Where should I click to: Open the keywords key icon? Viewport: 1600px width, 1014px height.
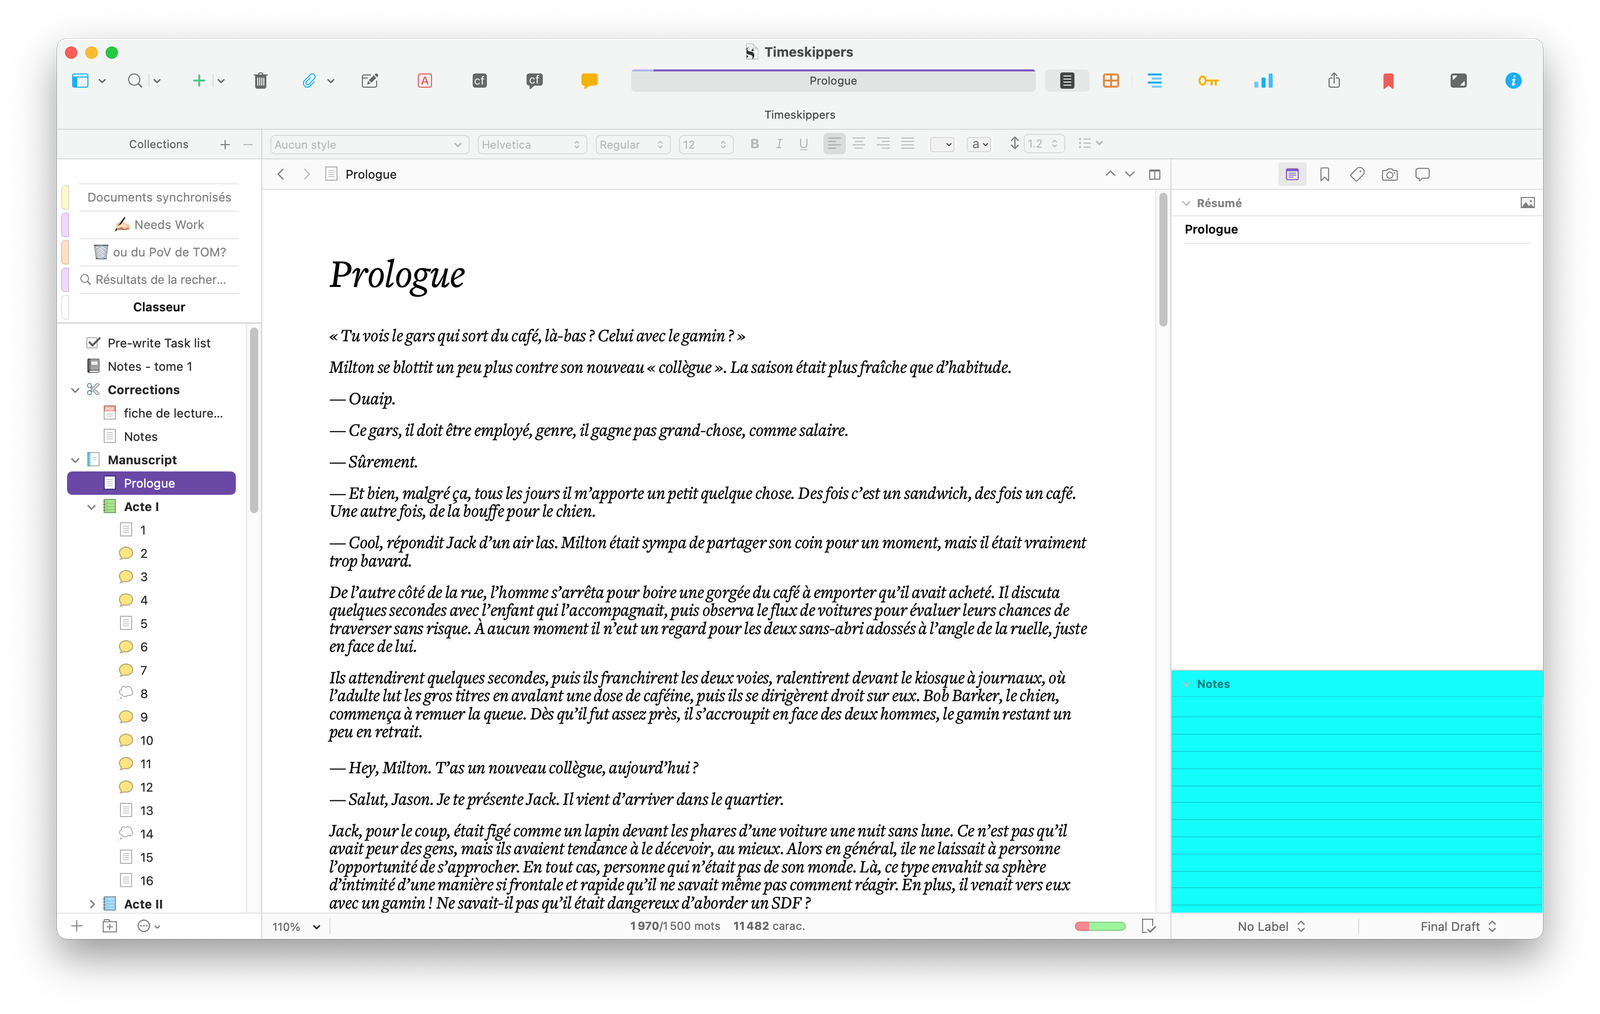coord(1208,81)
